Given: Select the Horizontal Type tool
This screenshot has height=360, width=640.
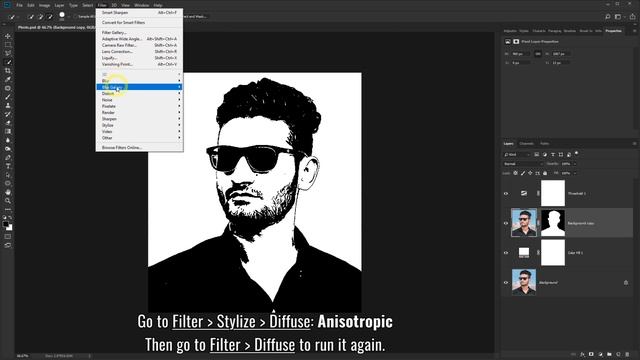Looking at the screenshot, I should pyautogui.click(x=8, y=166).
